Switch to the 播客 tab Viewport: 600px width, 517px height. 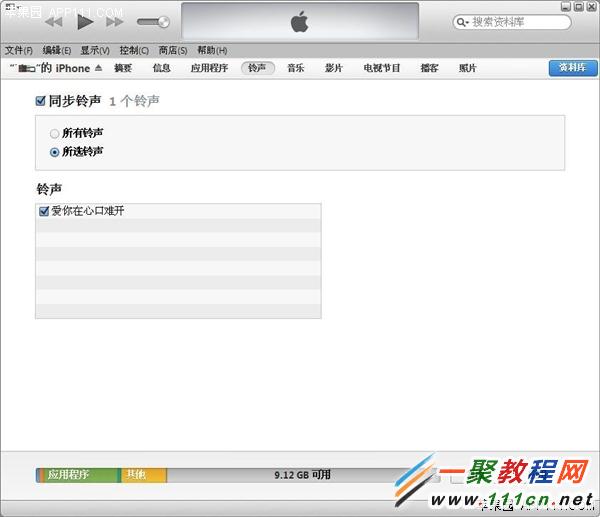tap(429, 68)
